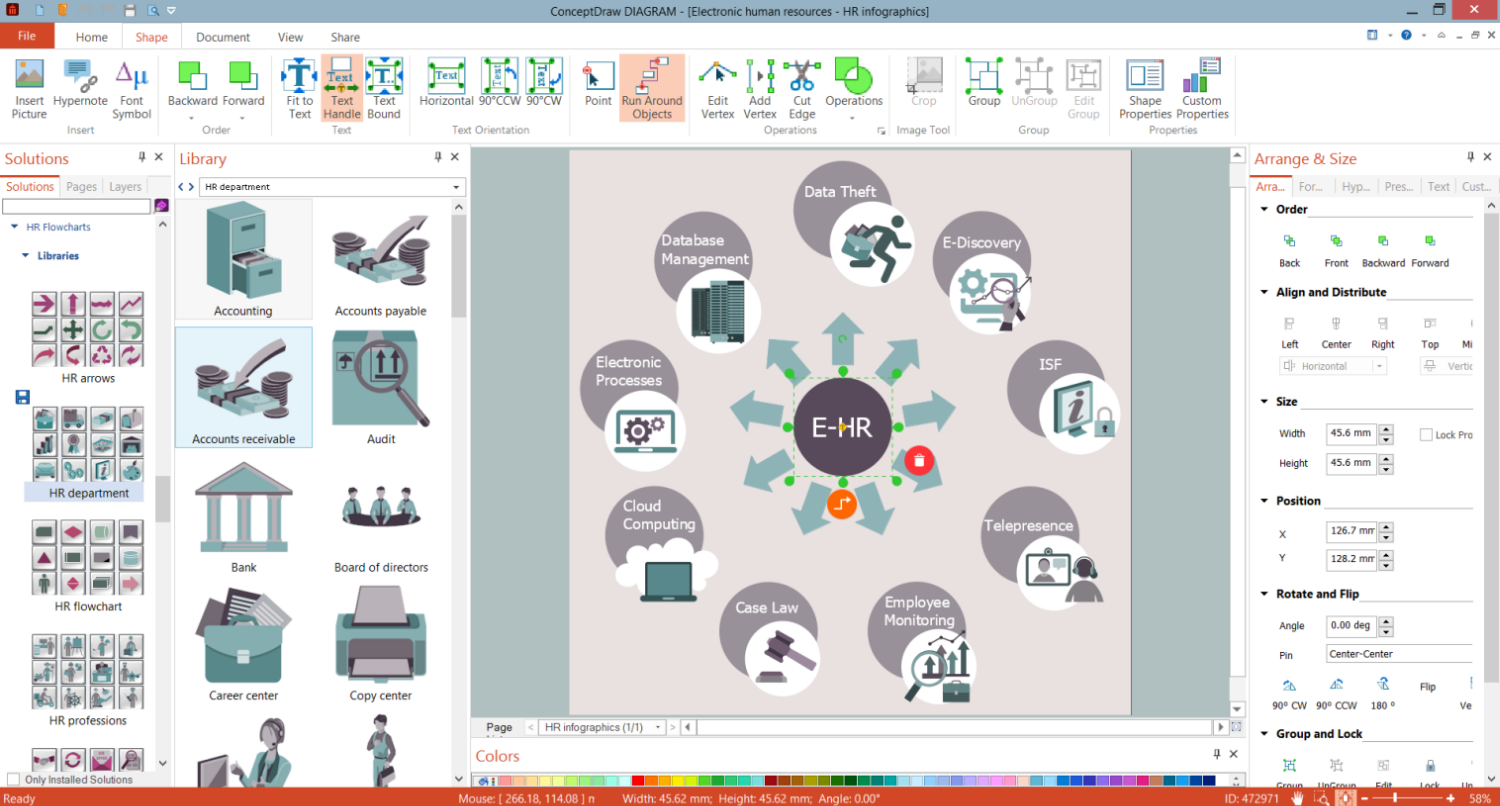
Task: Open the File menu
Action: (x=27, y=36)
